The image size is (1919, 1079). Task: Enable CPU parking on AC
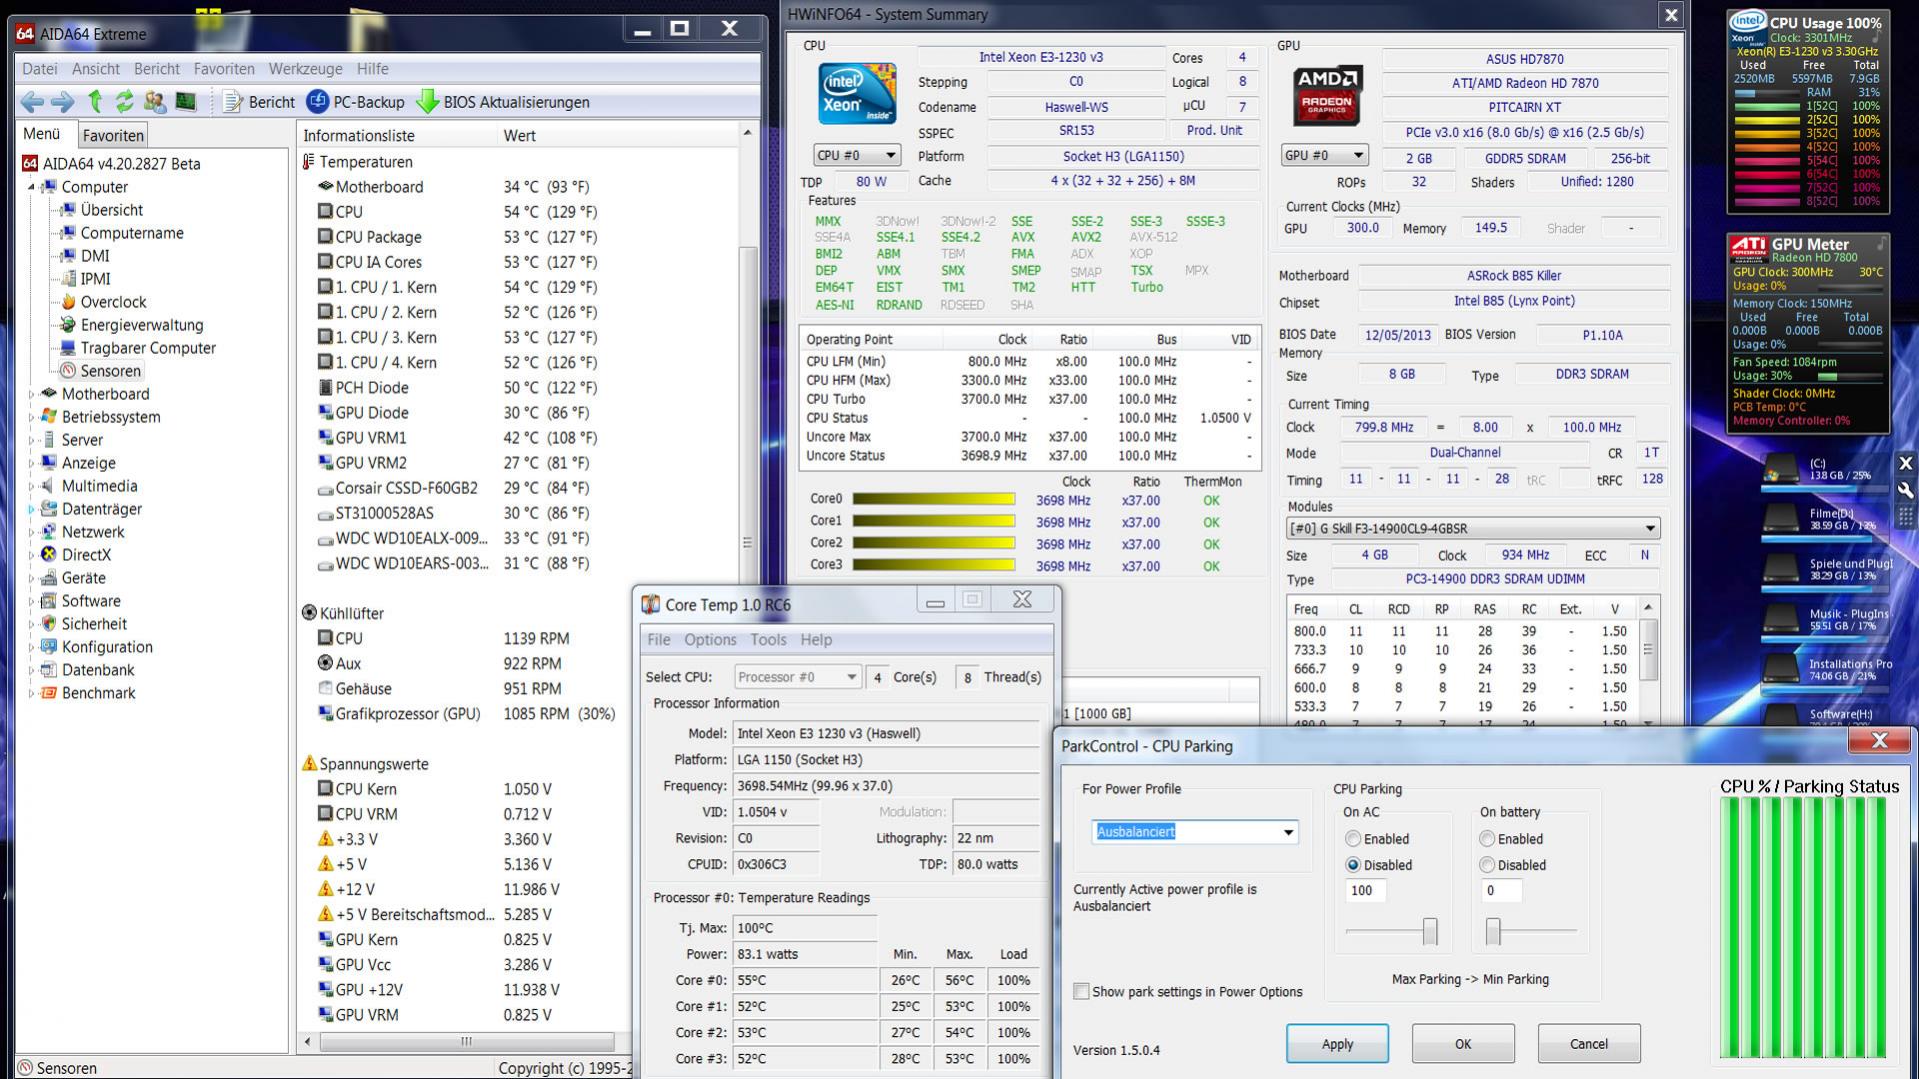tap(1353, 839)
